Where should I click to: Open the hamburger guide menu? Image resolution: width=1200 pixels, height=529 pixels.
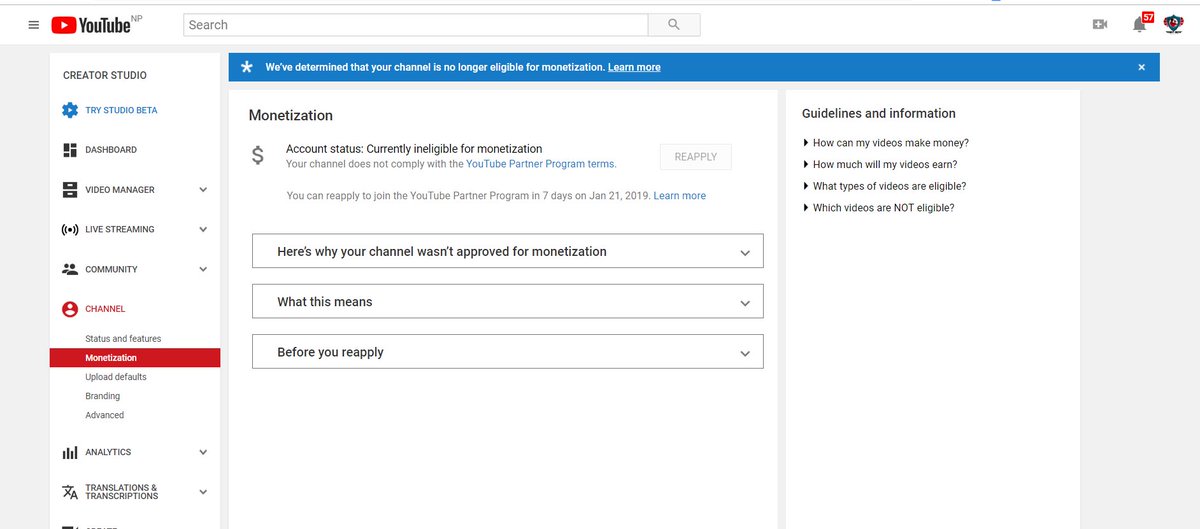tap(34, 25)
